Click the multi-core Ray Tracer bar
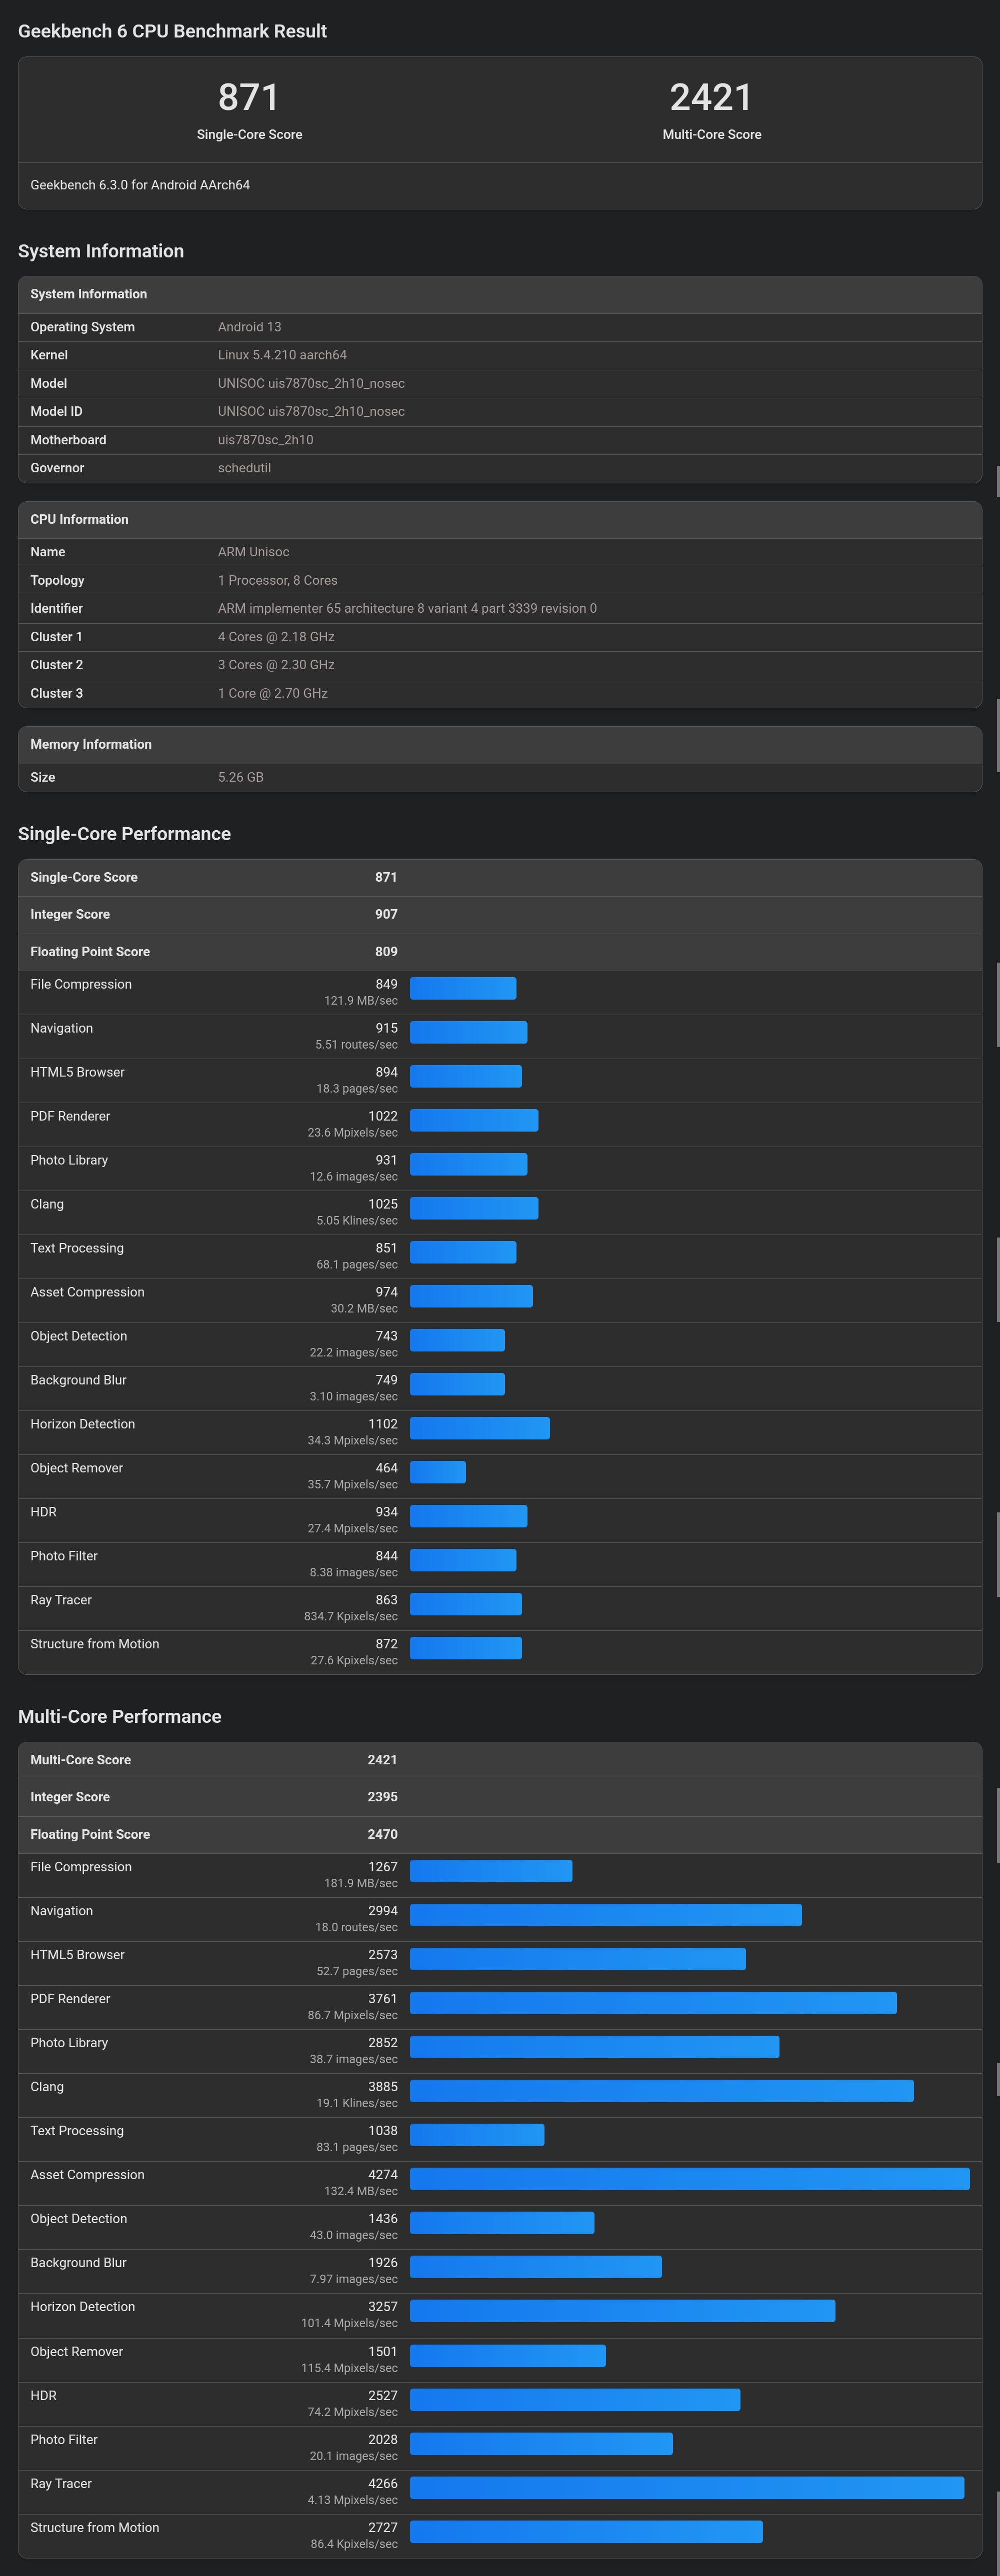This screenshot has height=2576, width=1000. (x=687, y=2488)
